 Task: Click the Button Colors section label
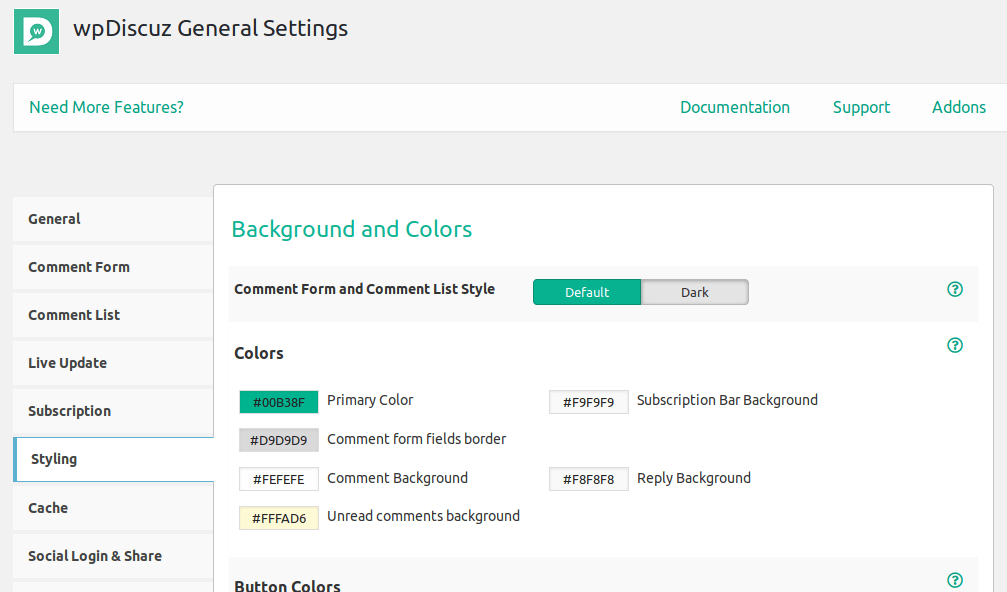(x=287, y=586)
